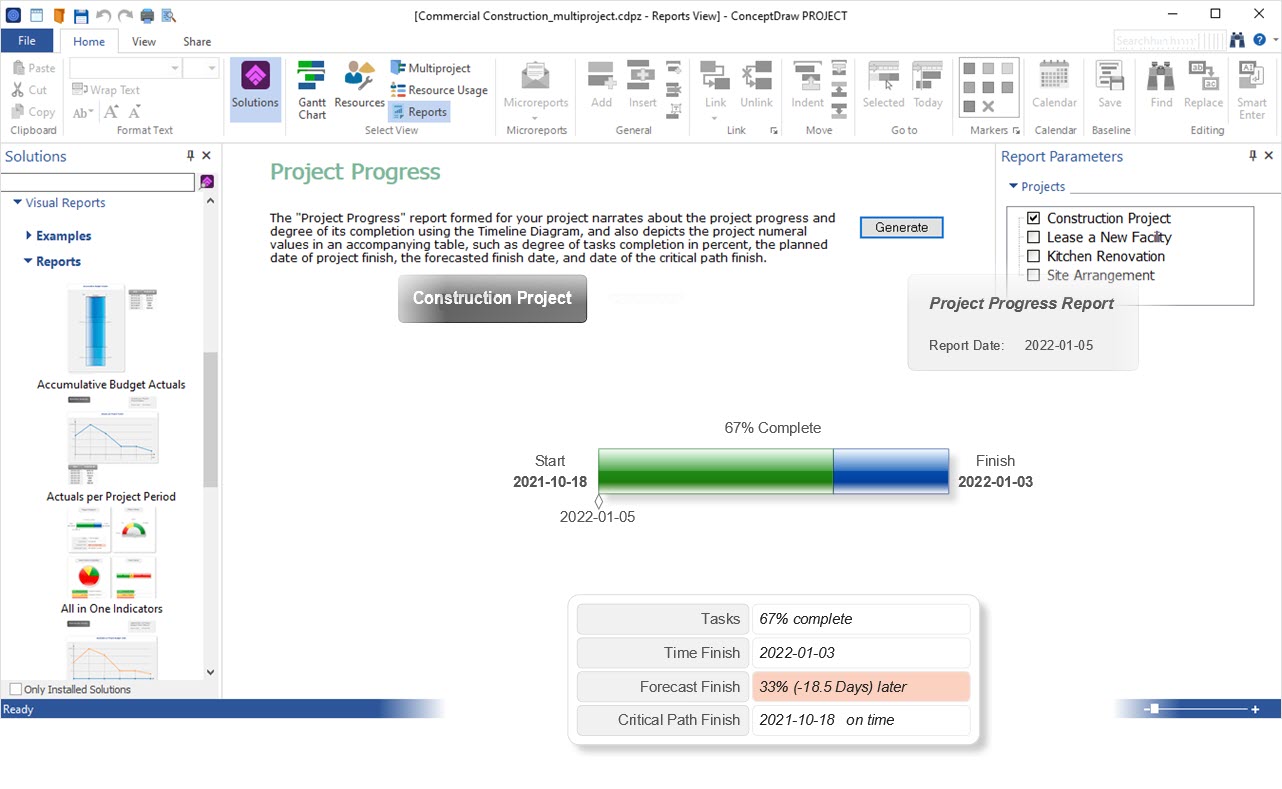Select the Reports view button
The height and width of the screenshot is (789, 1282).
pos(419,112)
